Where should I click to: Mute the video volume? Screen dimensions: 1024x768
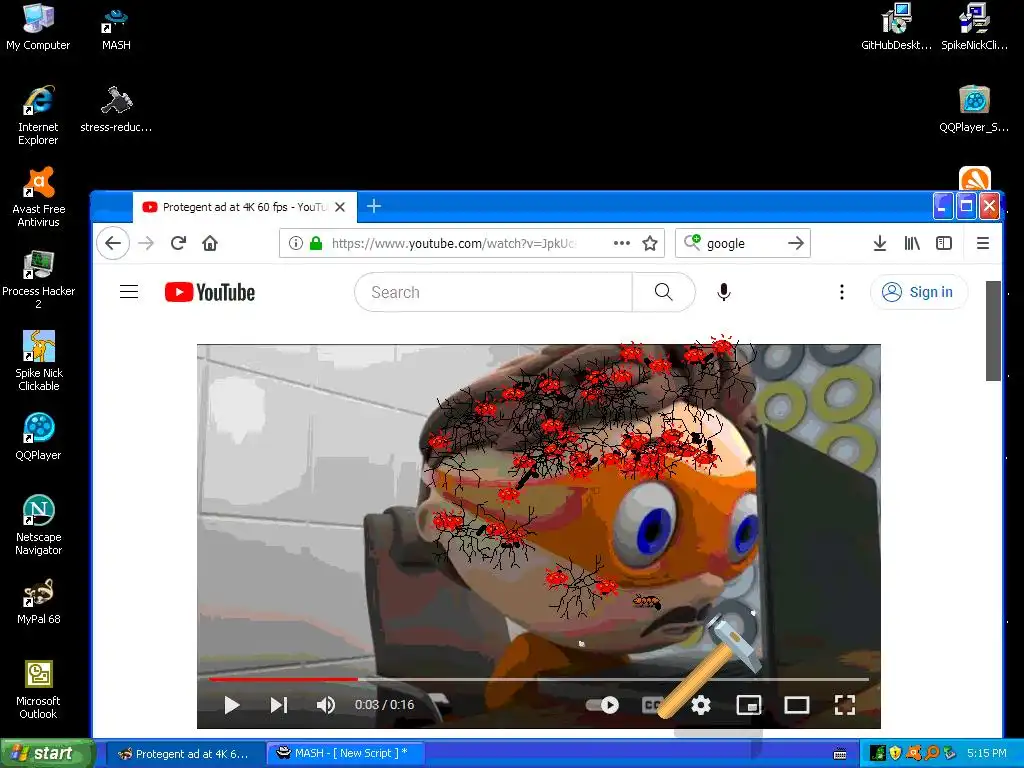(x=325, y=705)
